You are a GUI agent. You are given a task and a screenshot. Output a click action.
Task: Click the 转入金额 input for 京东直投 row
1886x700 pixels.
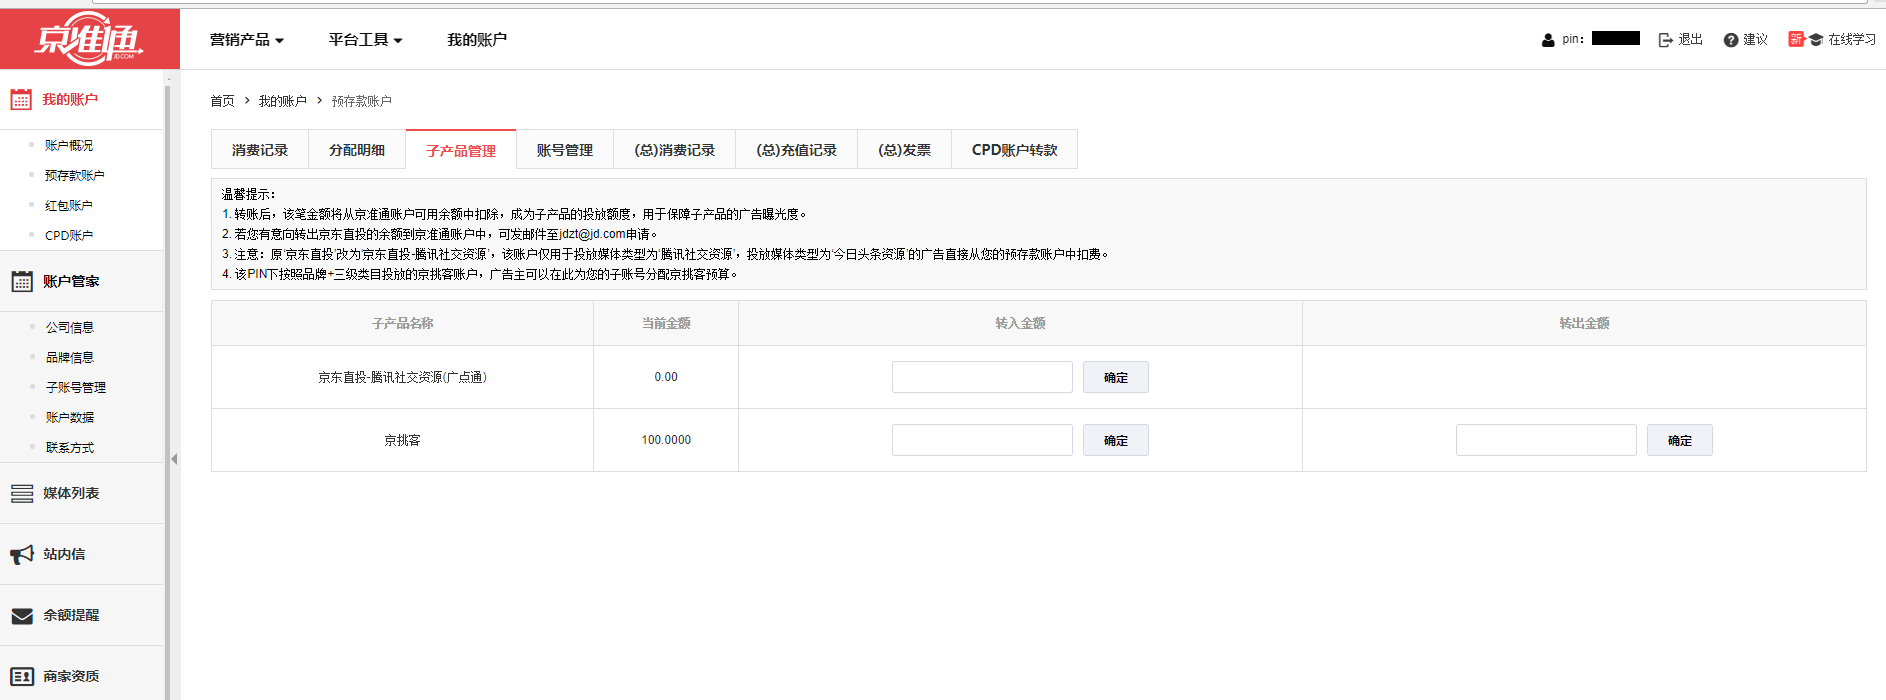(x=982, y=377)
